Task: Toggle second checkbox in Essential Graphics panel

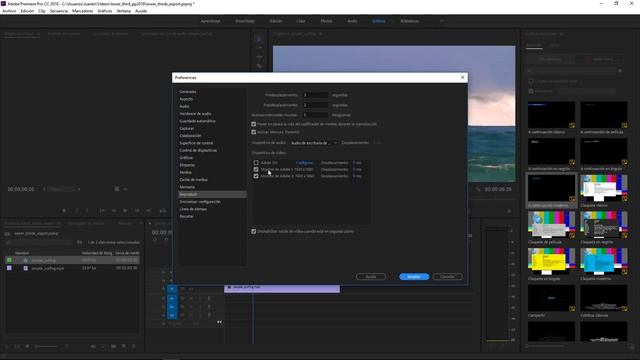Action: (x=531, y=91)
